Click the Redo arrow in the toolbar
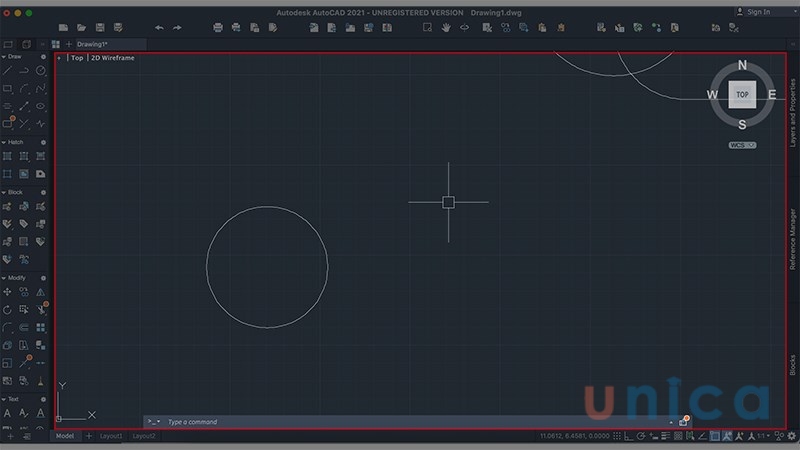This screenshot has height=450, width=800. point(177,28)
